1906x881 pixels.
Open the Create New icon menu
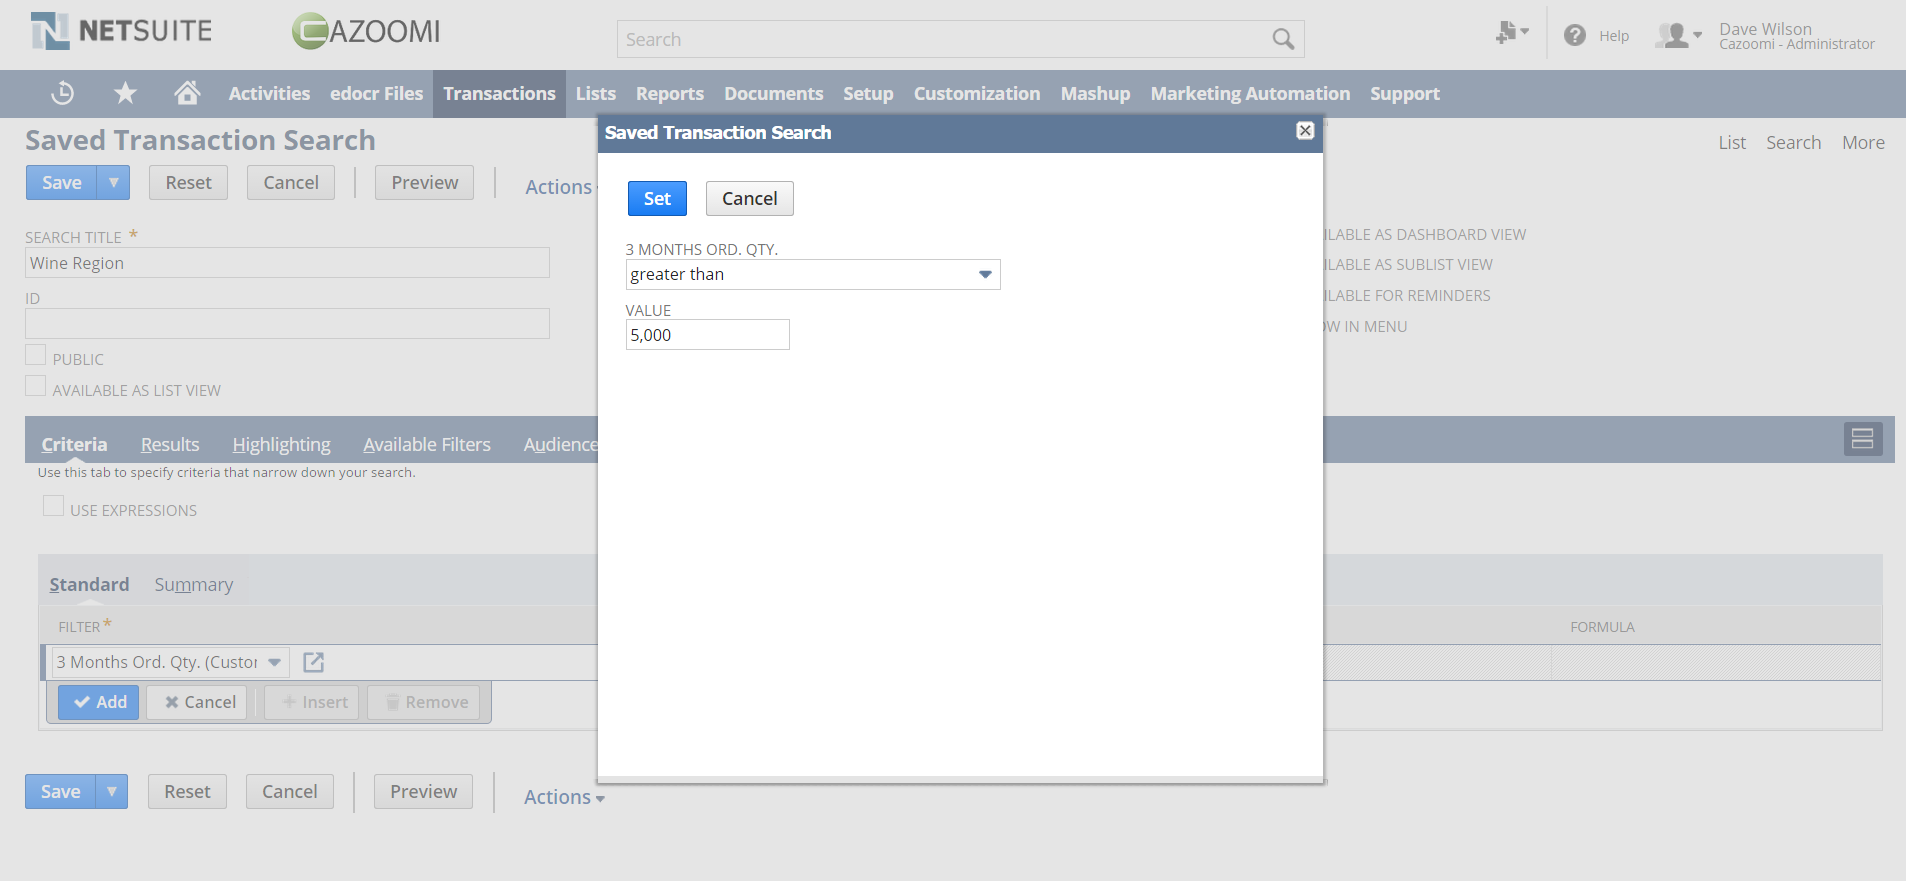(x=1511, y=33)
